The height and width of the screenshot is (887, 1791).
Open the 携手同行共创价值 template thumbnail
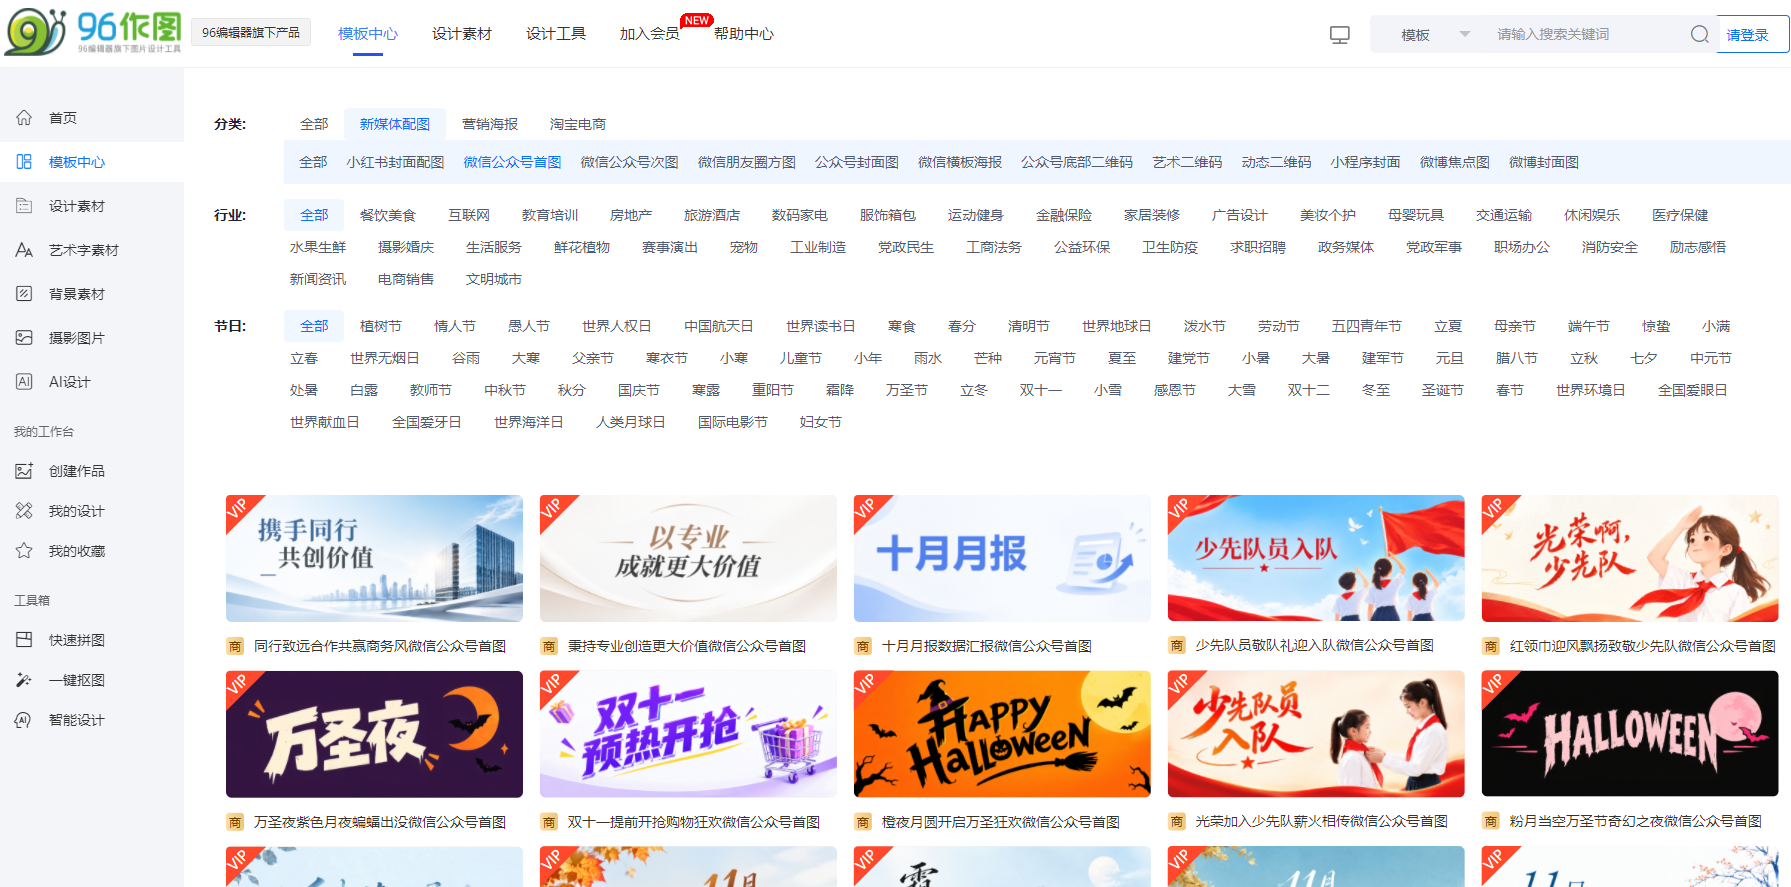[x=374, y=558]
